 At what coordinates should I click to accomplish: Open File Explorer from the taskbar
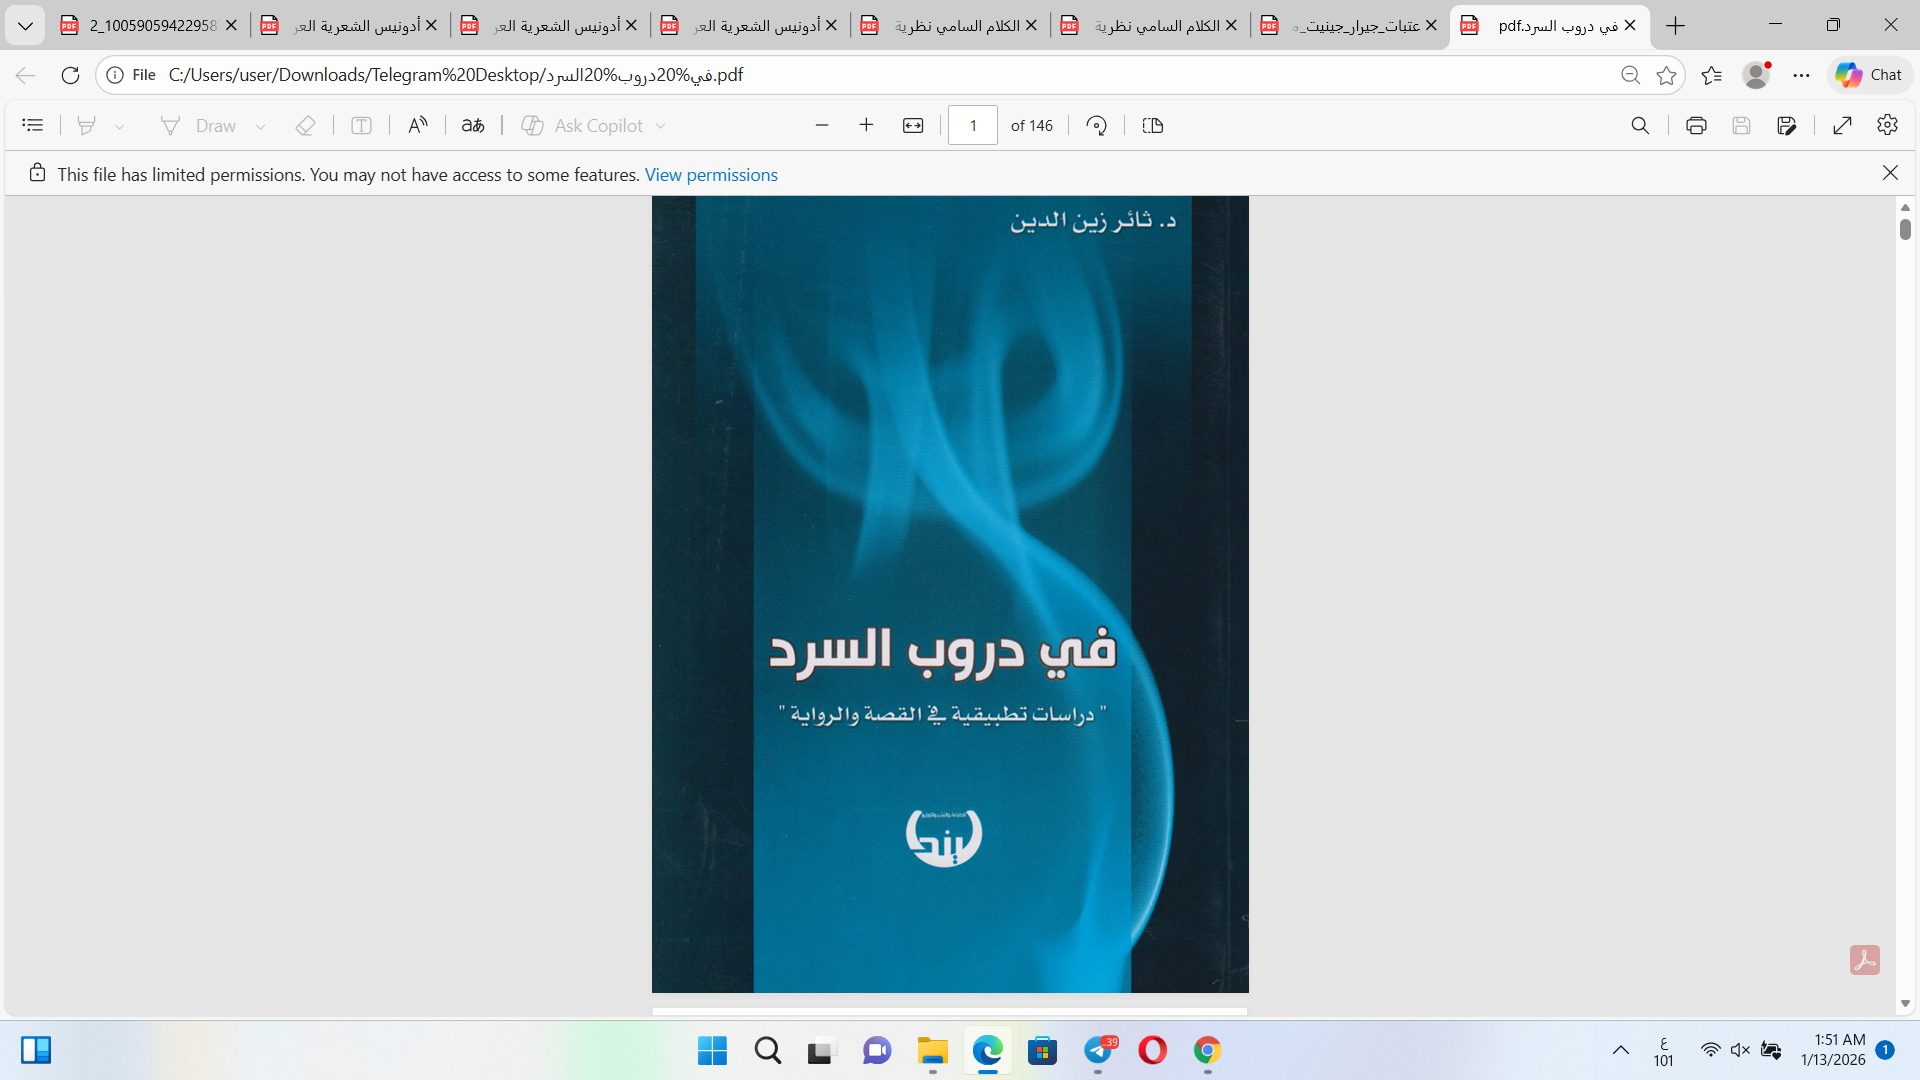coord(932,1051)
